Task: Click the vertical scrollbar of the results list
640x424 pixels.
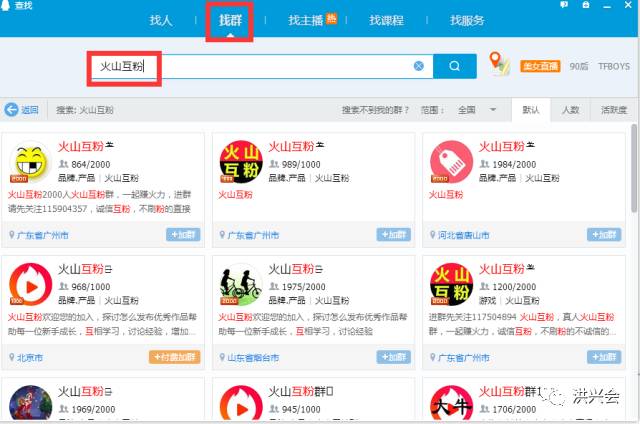Action: (x=634, y=168)
